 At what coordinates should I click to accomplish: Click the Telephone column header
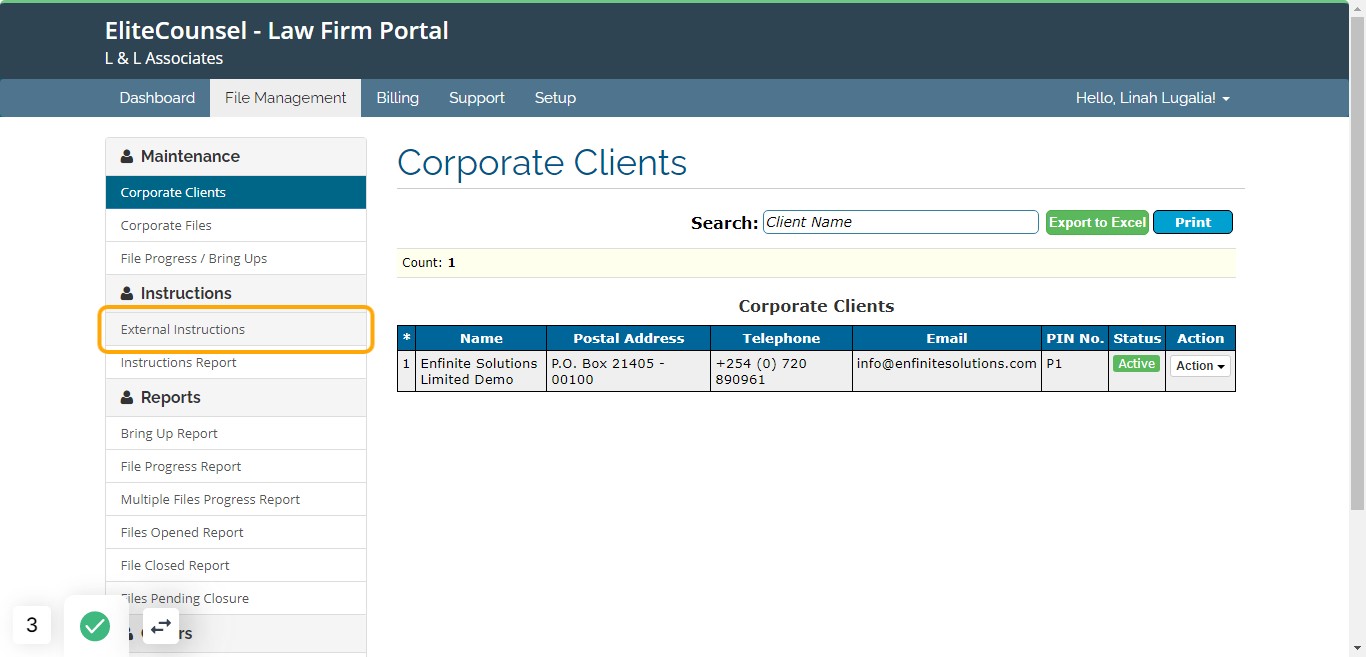pyautogui.click(x=781, y=338)
